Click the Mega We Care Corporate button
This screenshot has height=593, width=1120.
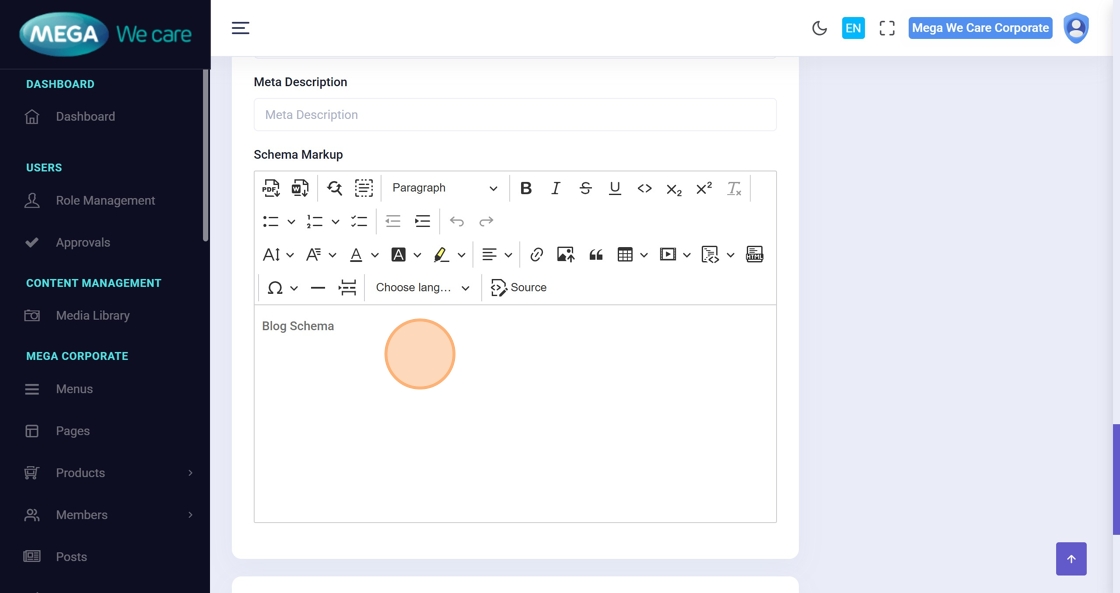(x=980, y=28)
